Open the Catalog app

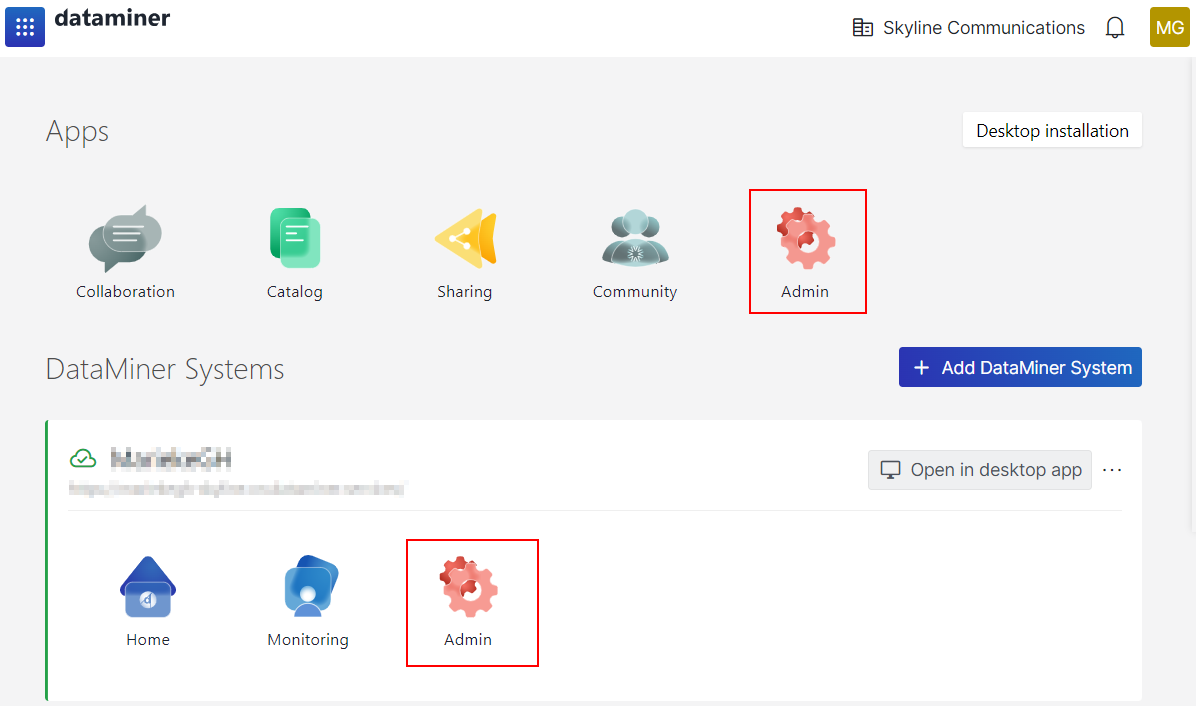pyautogui.click(x=294, y=252)
